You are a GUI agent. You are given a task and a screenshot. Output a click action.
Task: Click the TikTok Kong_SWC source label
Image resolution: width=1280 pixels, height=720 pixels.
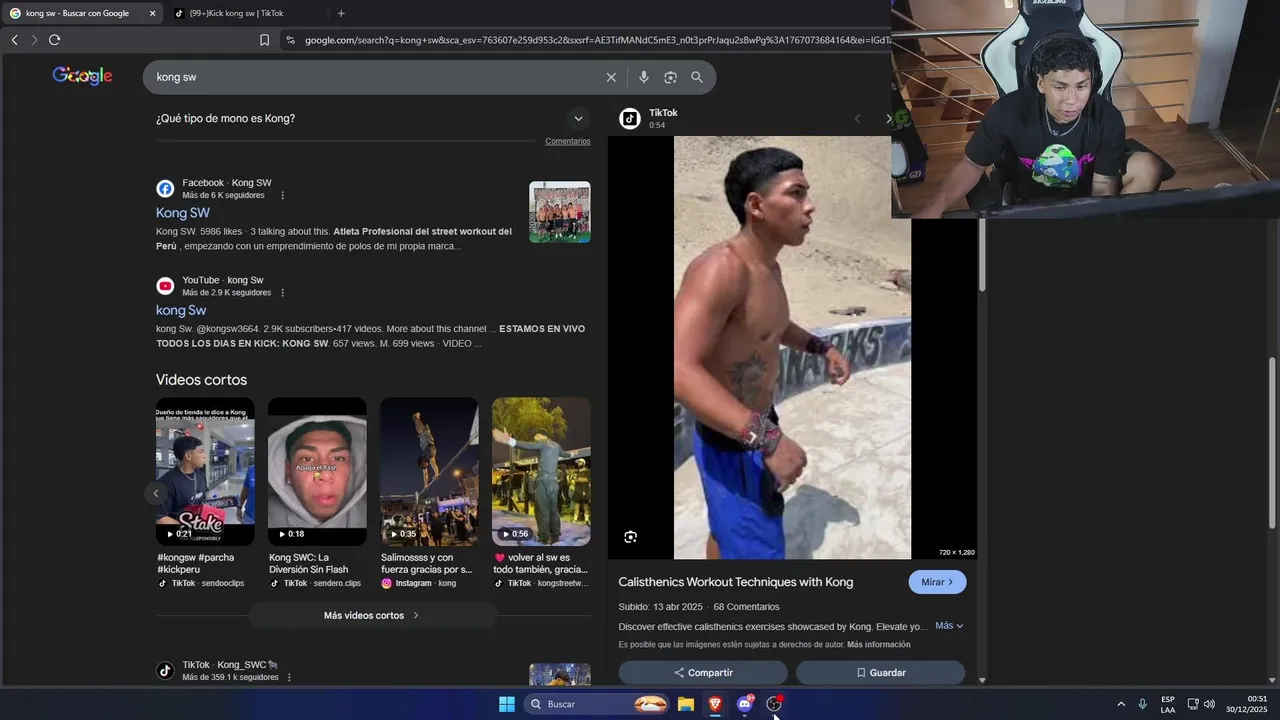[230, 665]
